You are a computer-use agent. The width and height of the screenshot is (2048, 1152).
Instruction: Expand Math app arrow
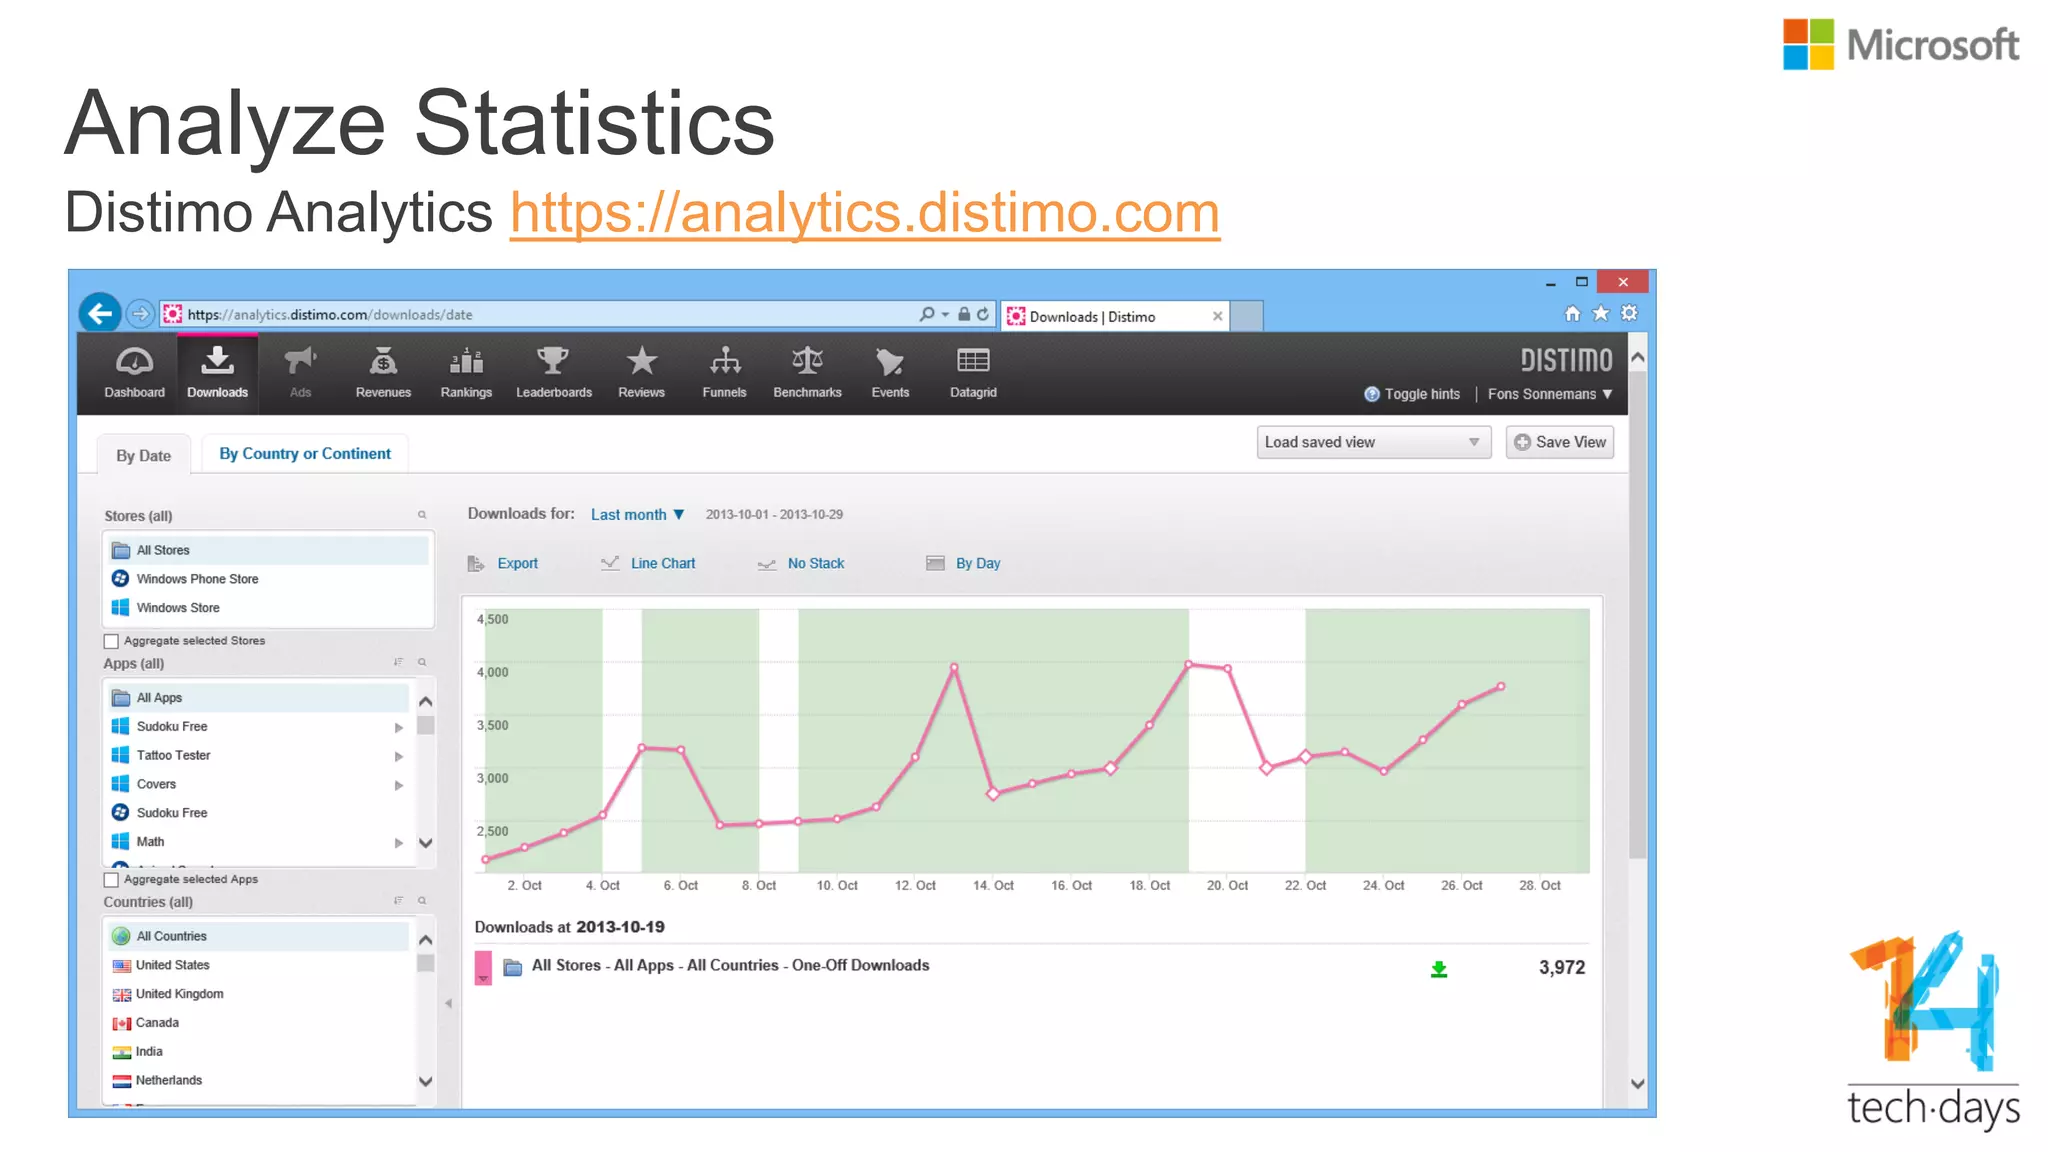[399, 843]
